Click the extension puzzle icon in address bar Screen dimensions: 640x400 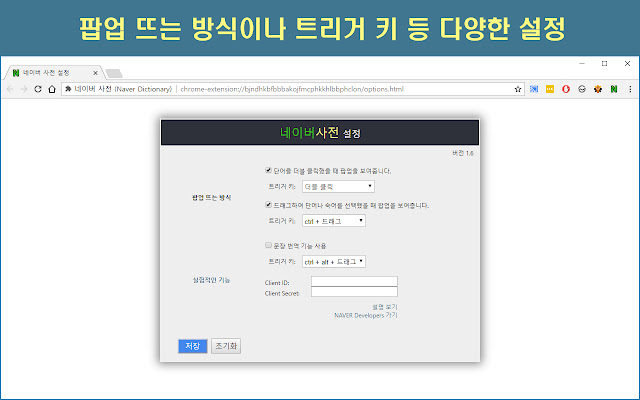tap(68, 89)
